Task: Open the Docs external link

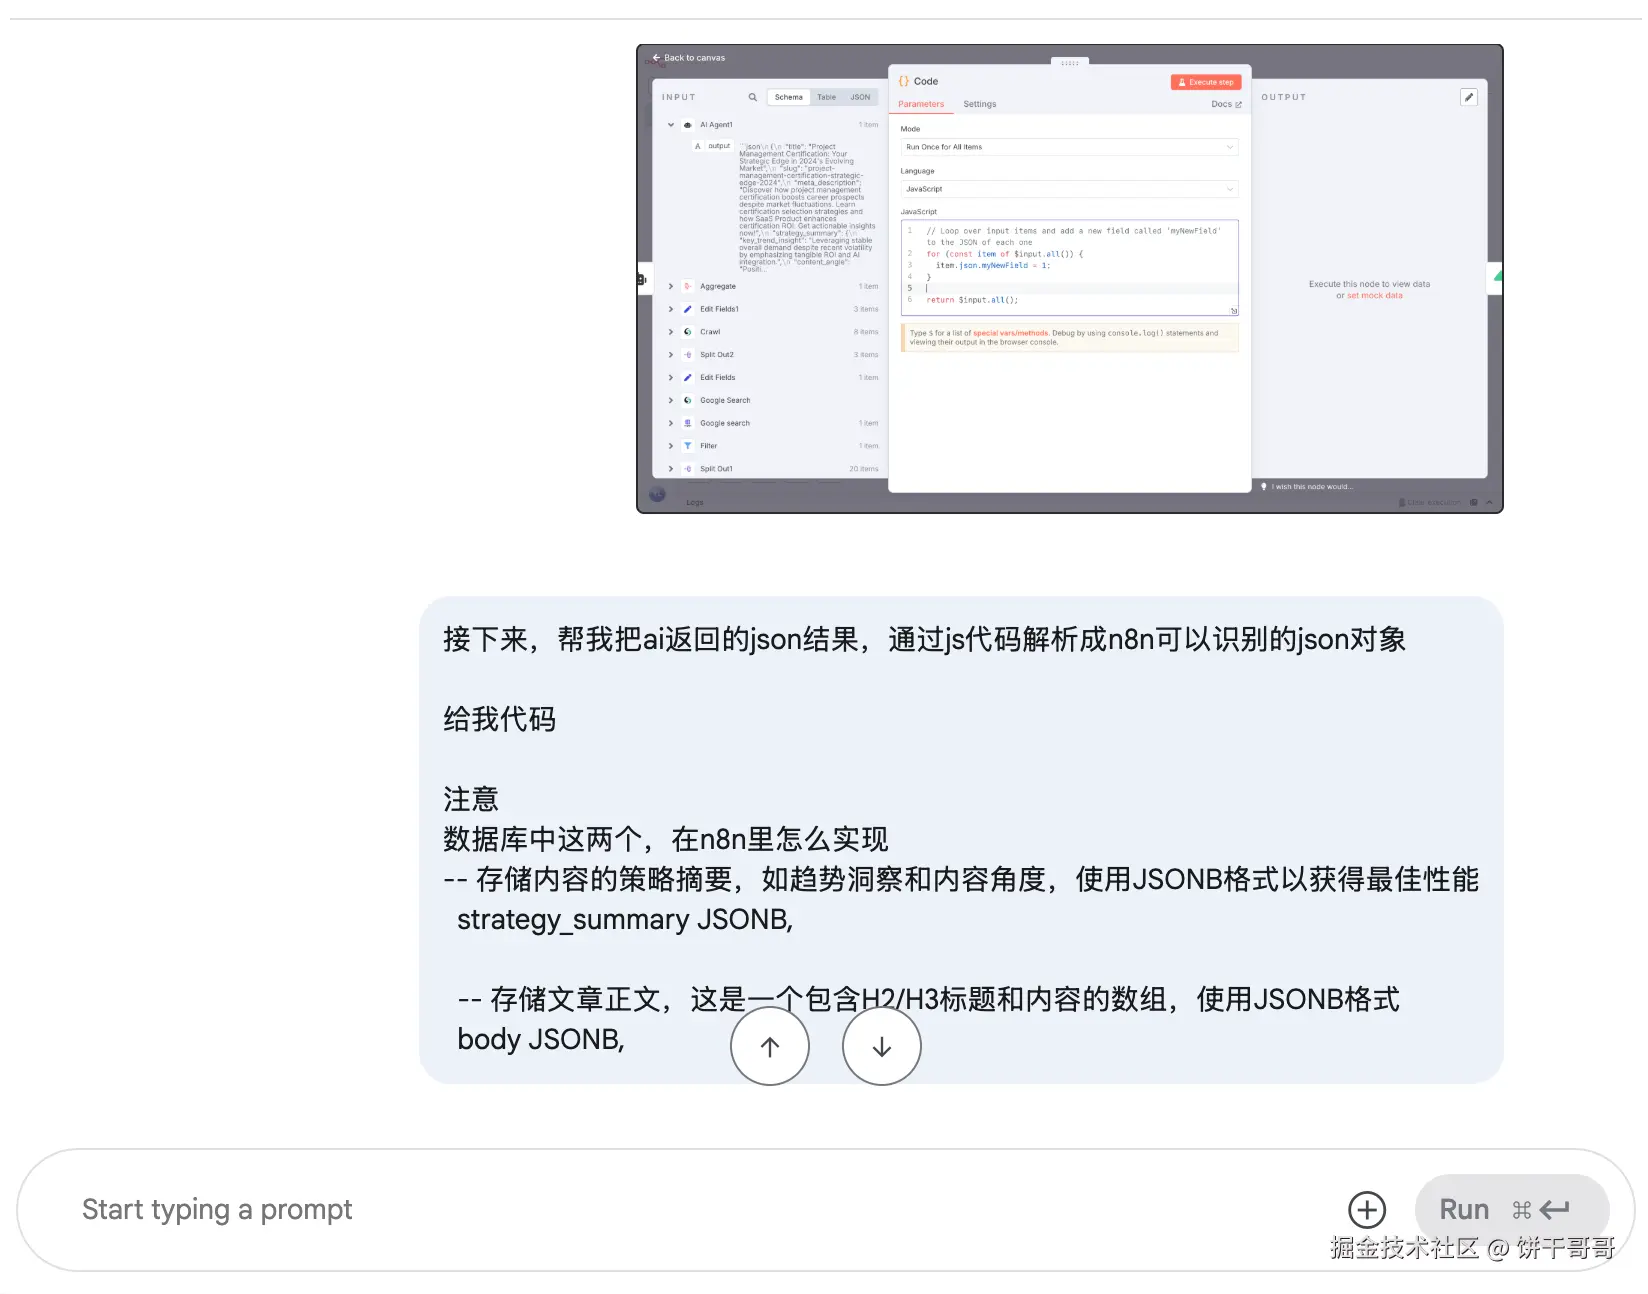Action: [x=1226, y=104]
